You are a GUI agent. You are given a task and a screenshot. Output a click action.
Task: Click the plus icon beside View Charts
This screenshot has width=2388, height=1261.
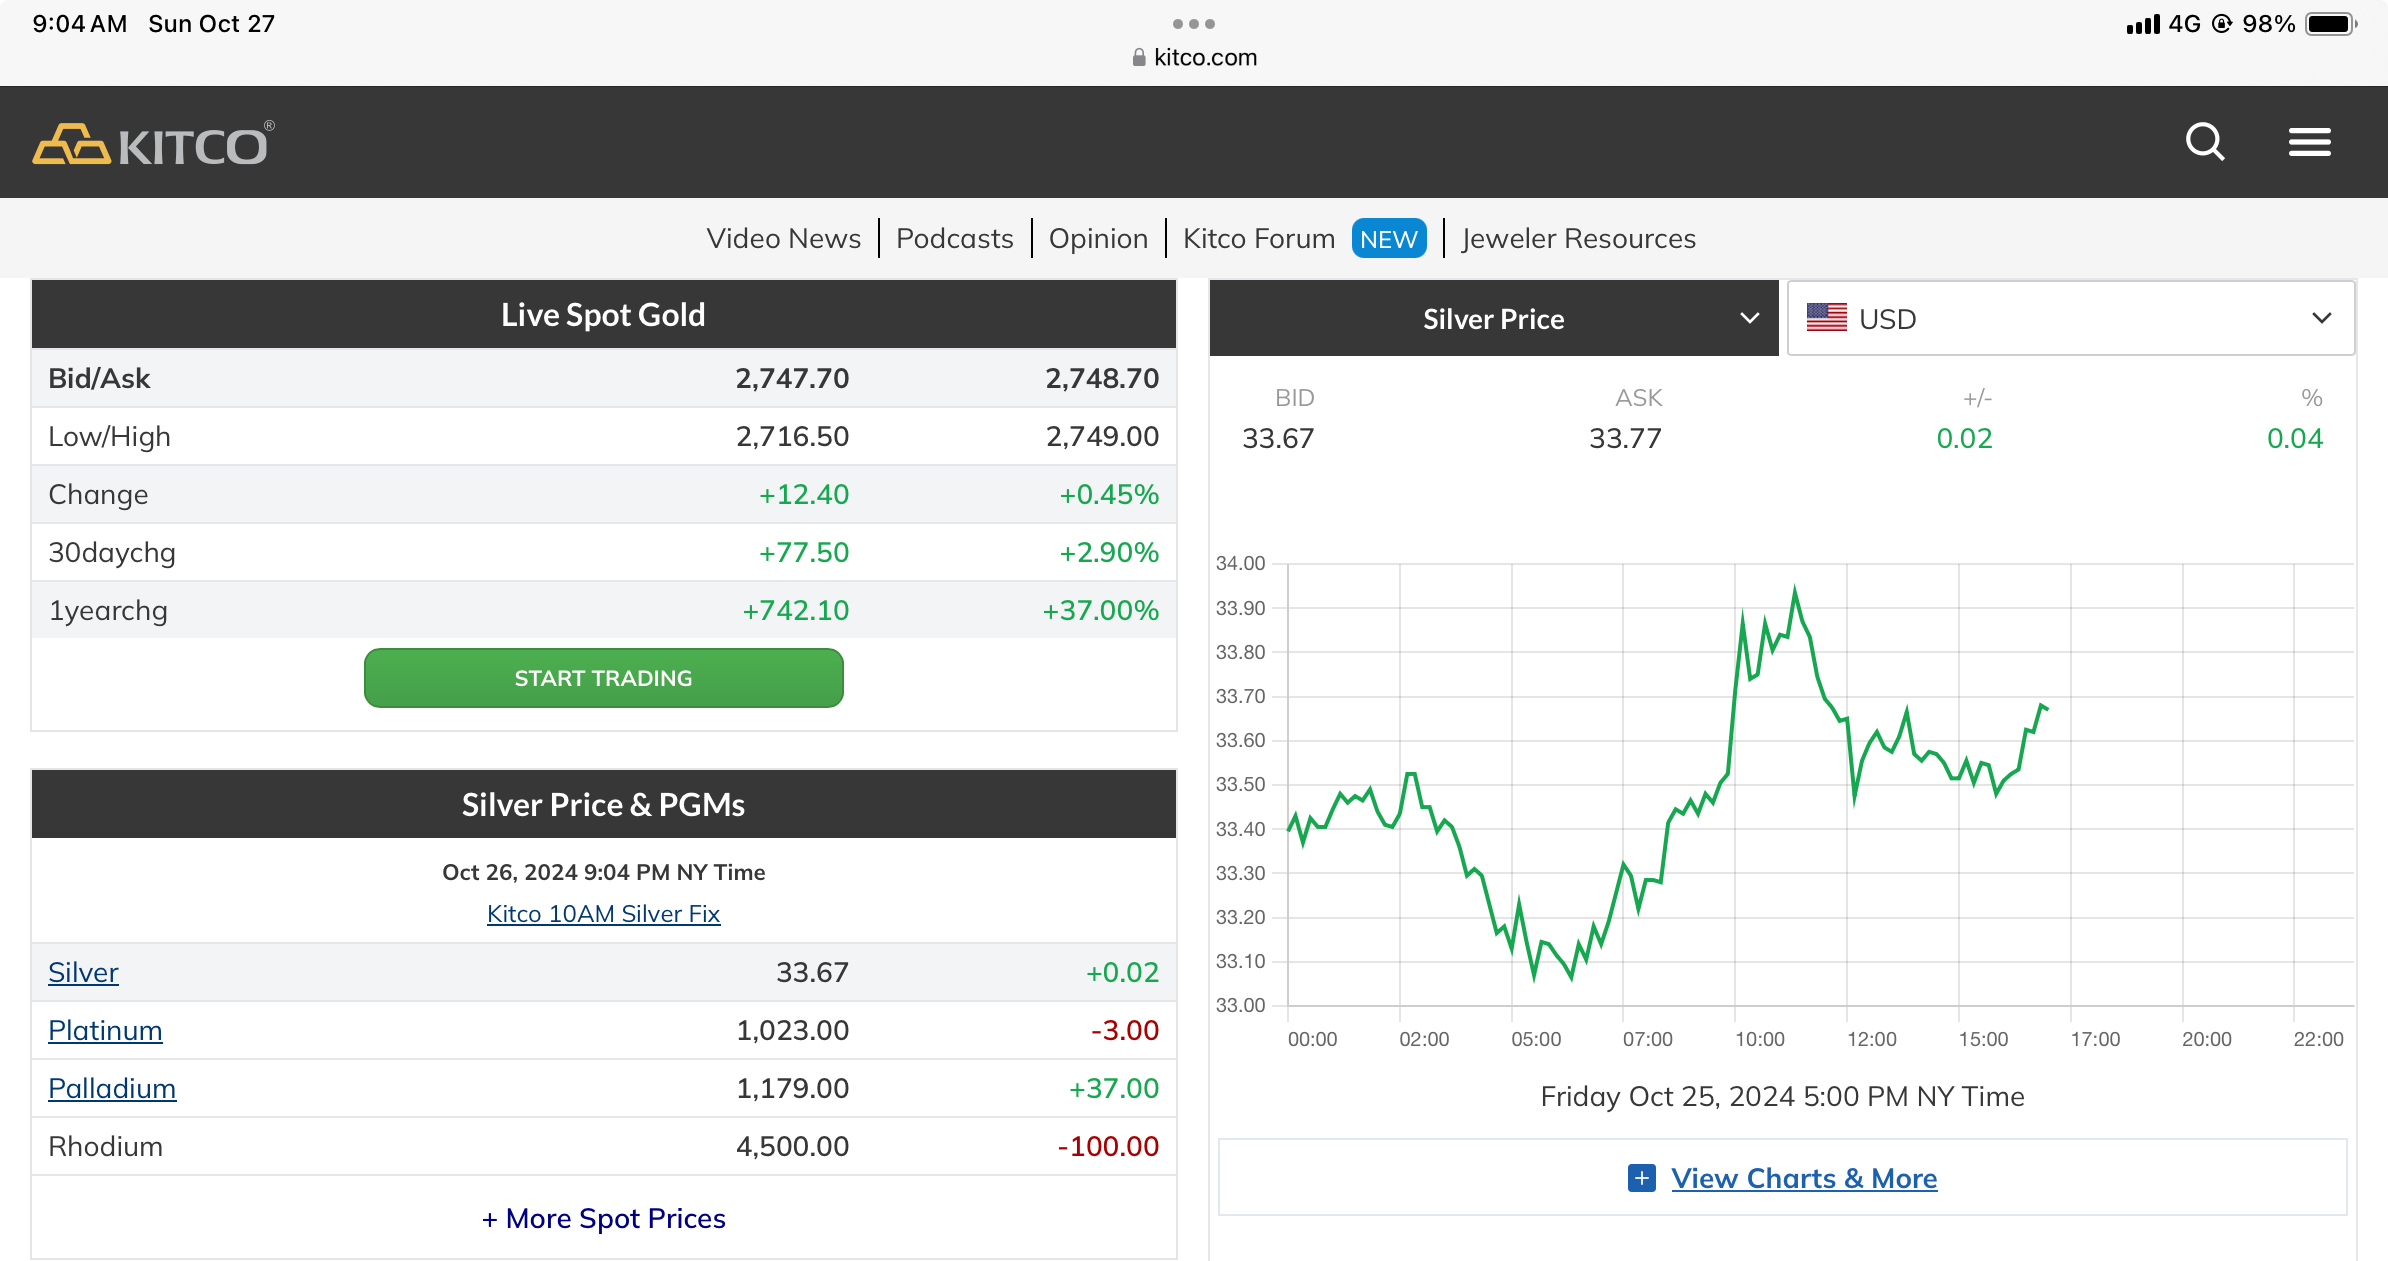[1641, 1178]
